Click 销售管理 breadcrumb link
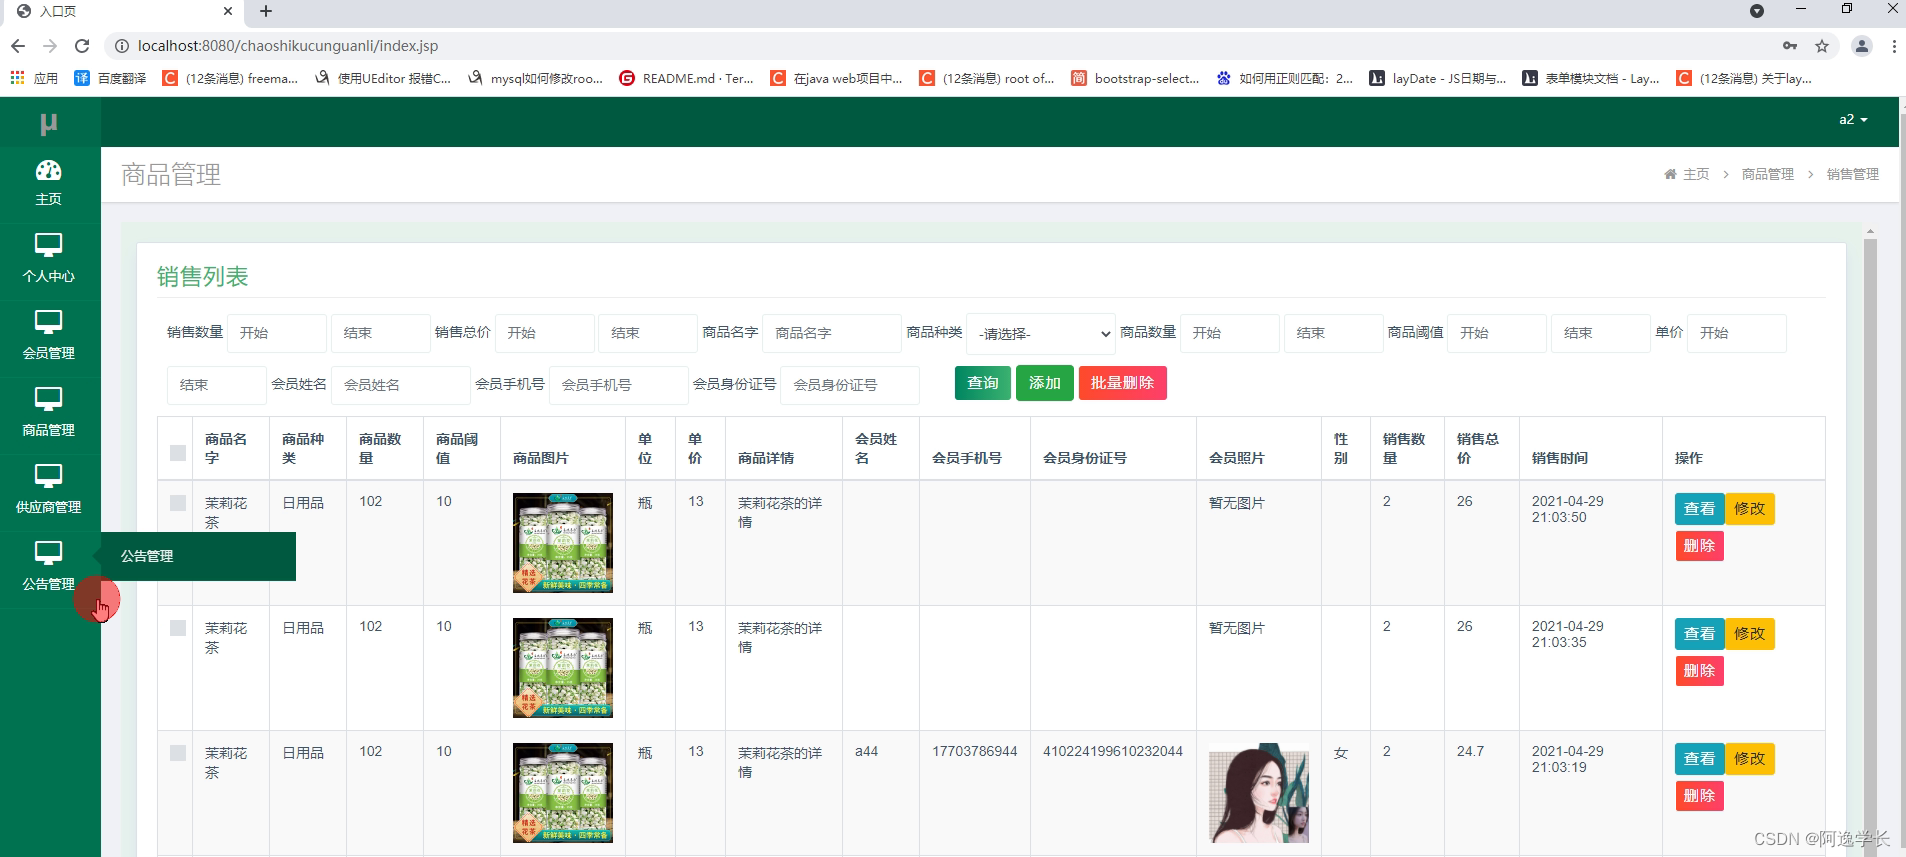Screen dimensions: 1906x857 click(x=1853, y=174)
